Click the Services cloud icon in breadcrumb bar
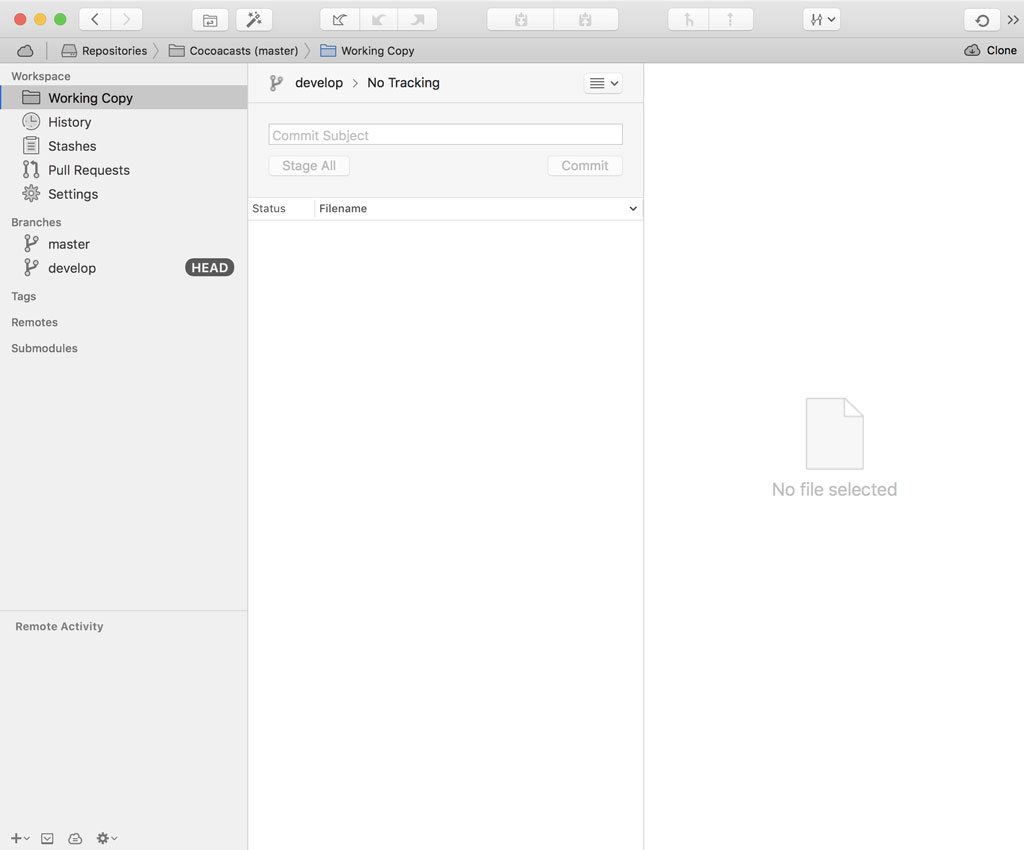The width and height of the screenshot is (1024, 850). coord(25,51)
